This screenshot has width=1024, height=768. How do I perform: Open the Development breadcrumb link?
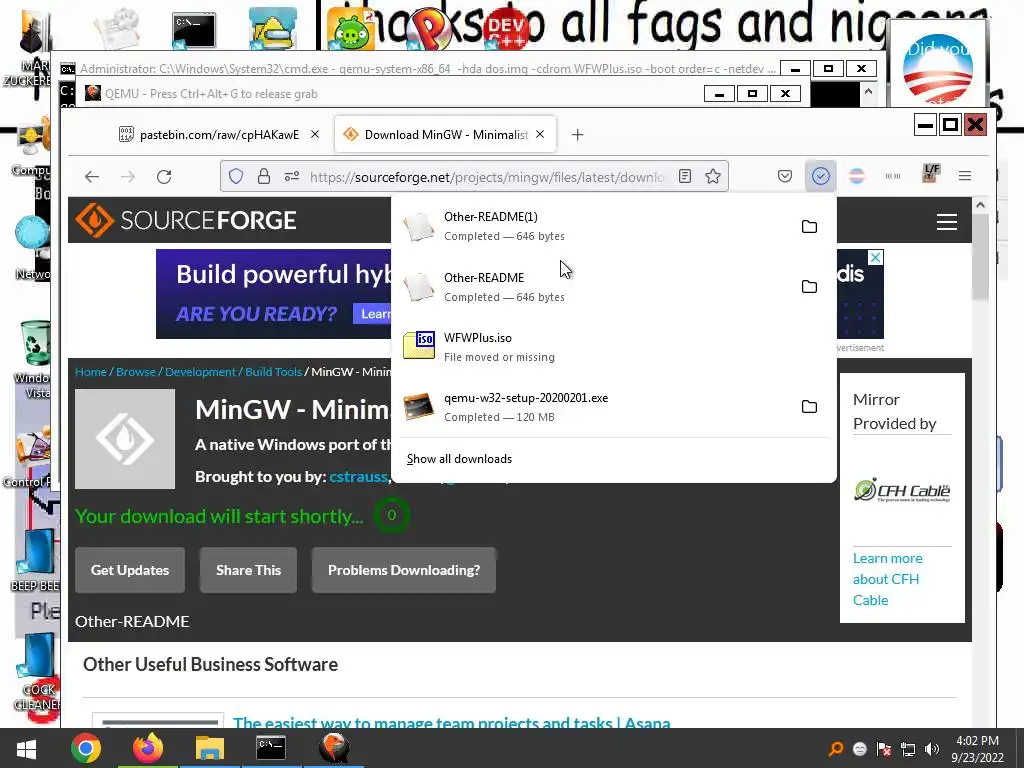[x=200, y=372]
